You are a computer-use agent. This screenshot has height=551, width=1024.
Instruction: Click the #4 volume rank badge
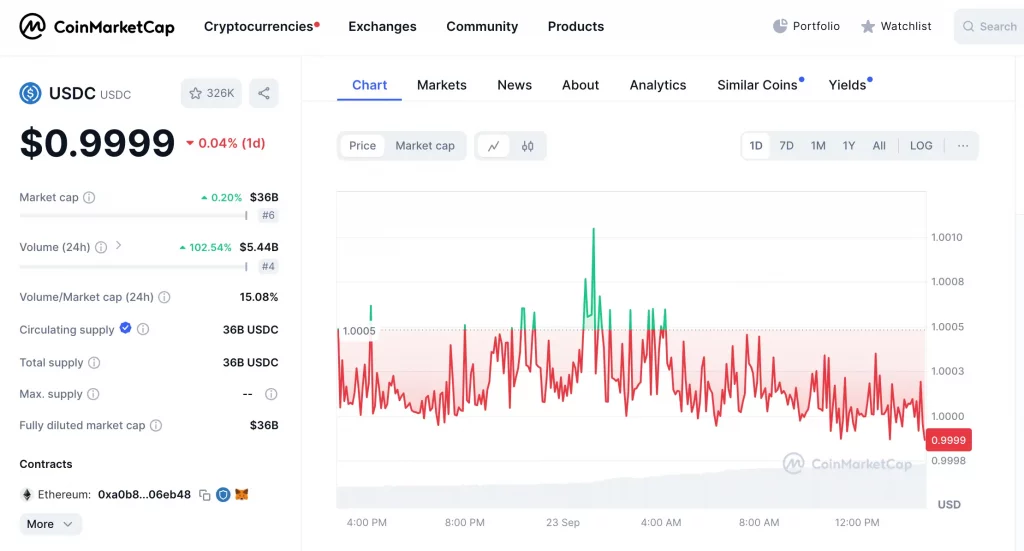[268, 266]
